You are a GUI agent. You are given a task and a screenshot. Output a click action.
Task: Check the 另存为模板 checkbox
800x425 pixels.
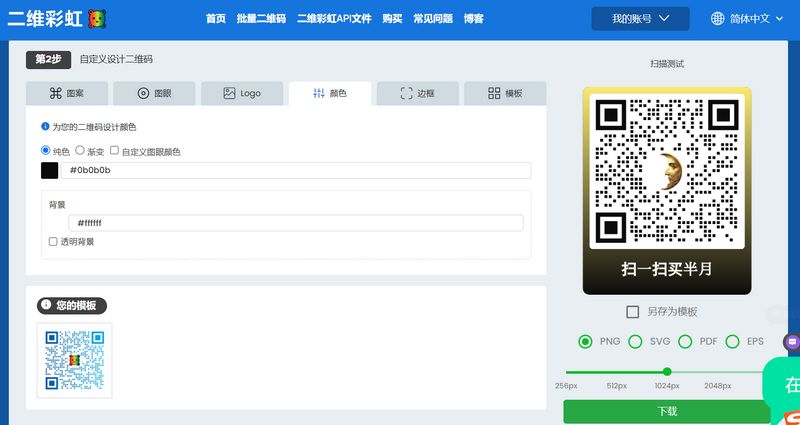tap(632, 312)
